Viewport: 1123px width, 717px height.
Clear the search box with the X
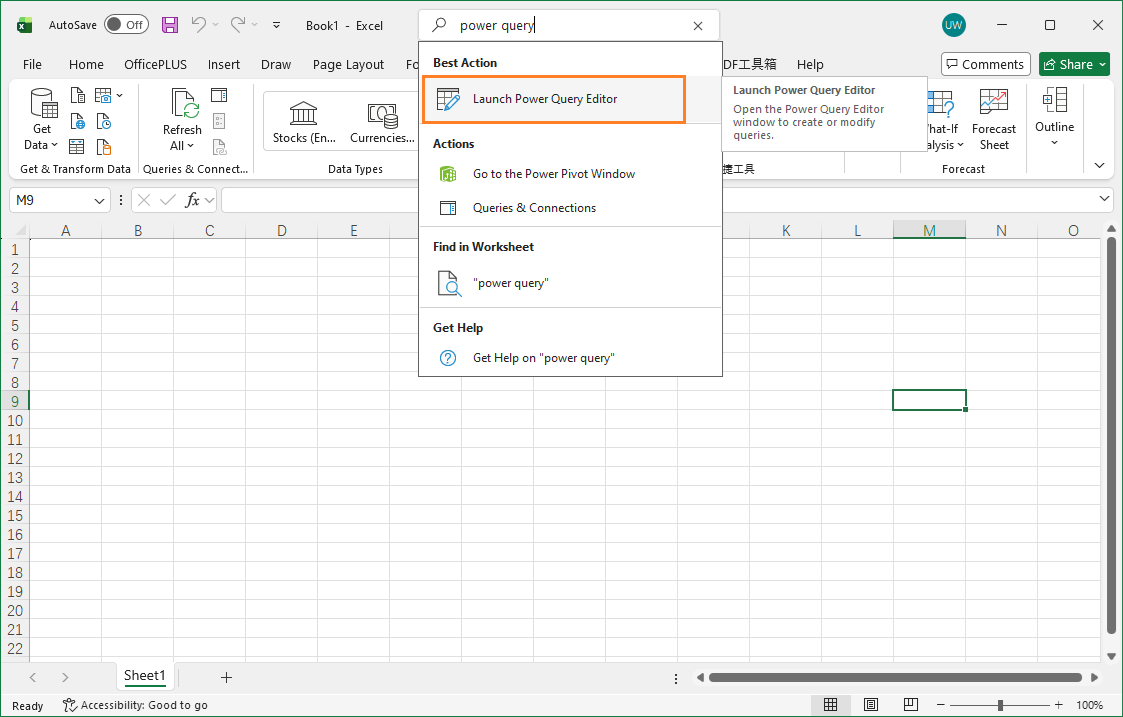pyautogui.click(x=697, y=25)
